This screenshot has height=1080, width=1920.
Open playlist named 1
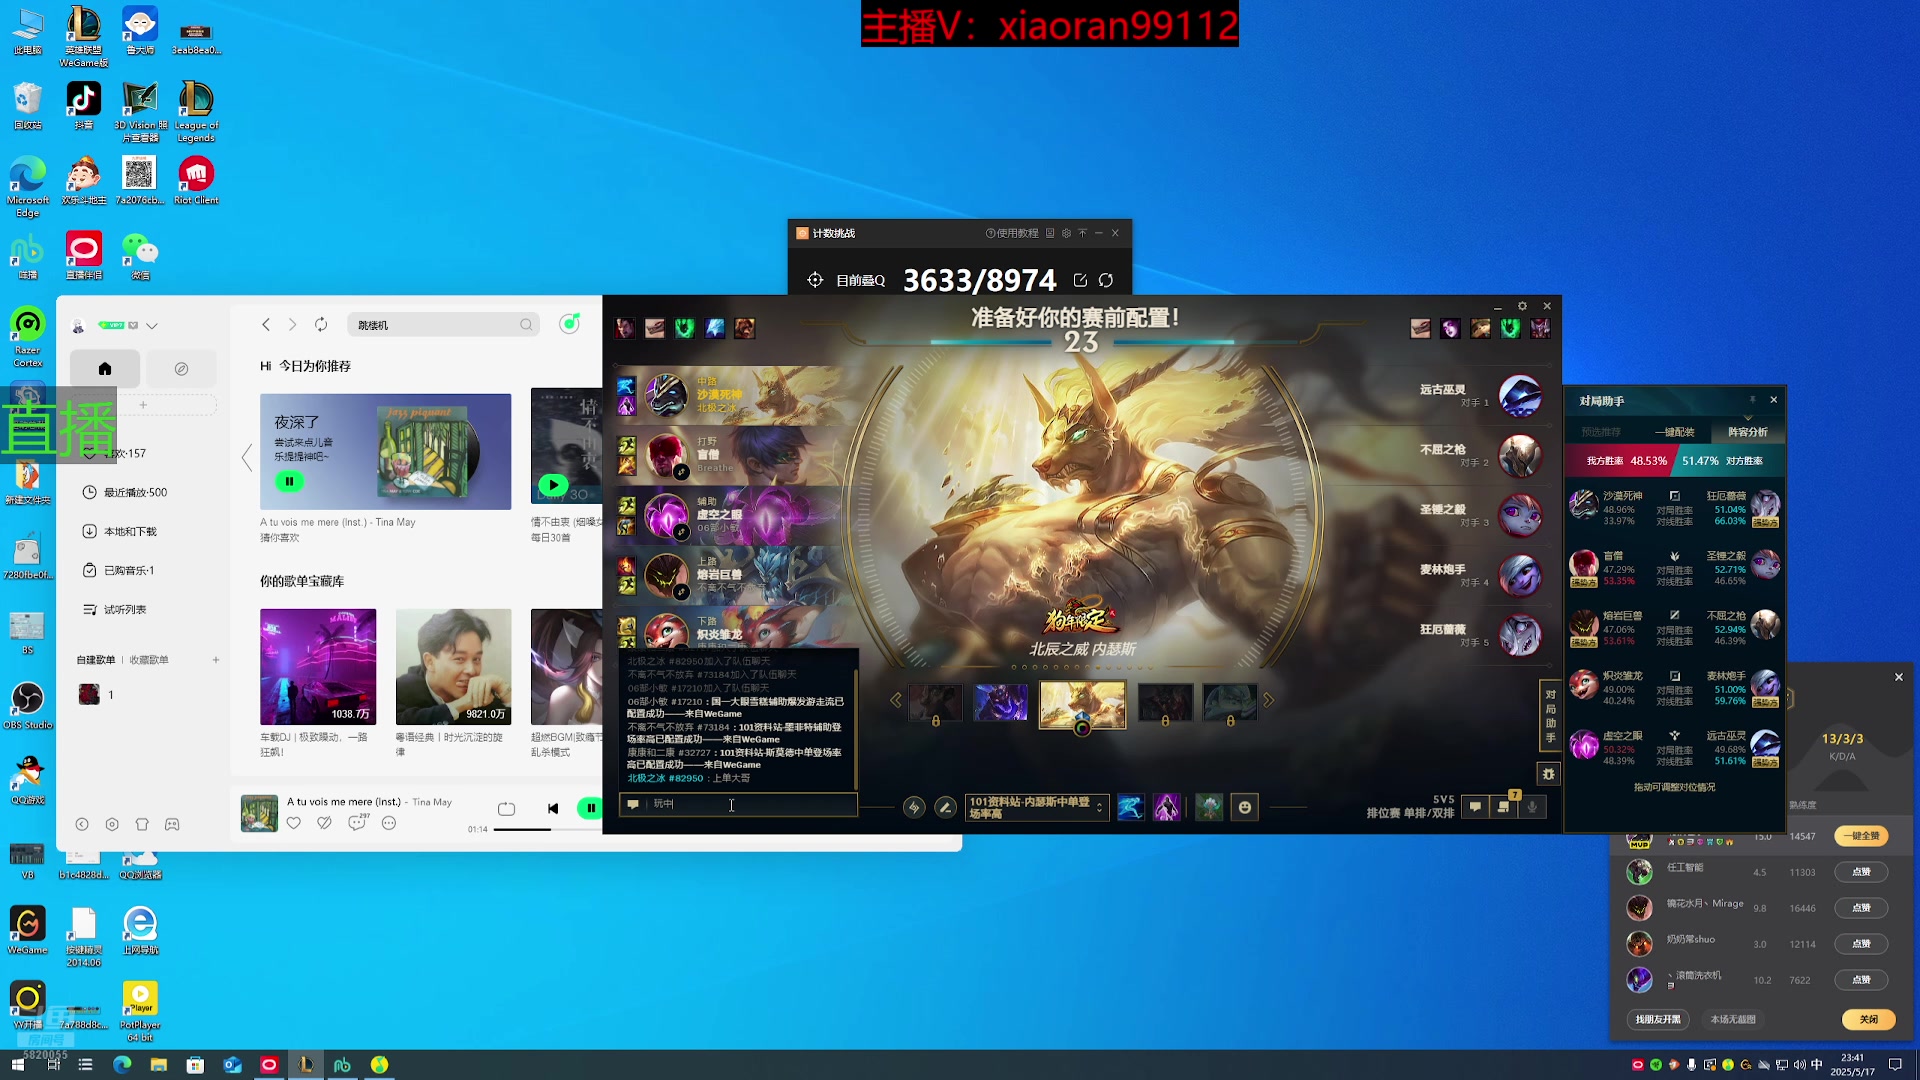tap(97, 695)
